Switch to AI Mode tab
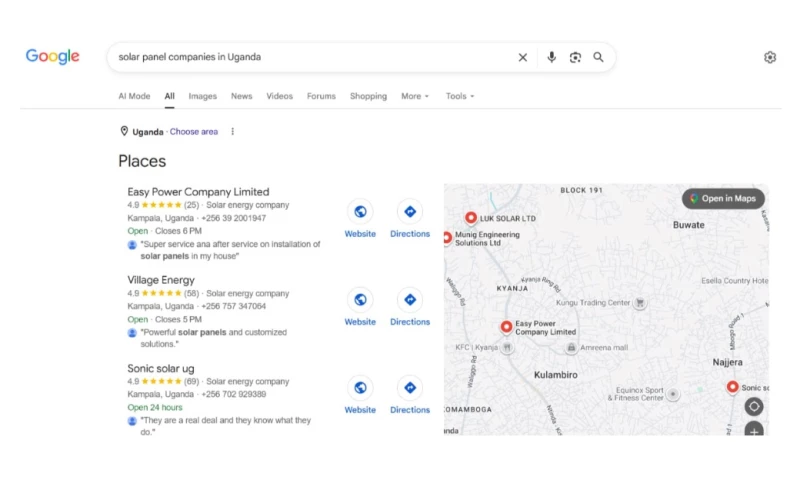The image size is (800, 480). [x=134, y=96]
